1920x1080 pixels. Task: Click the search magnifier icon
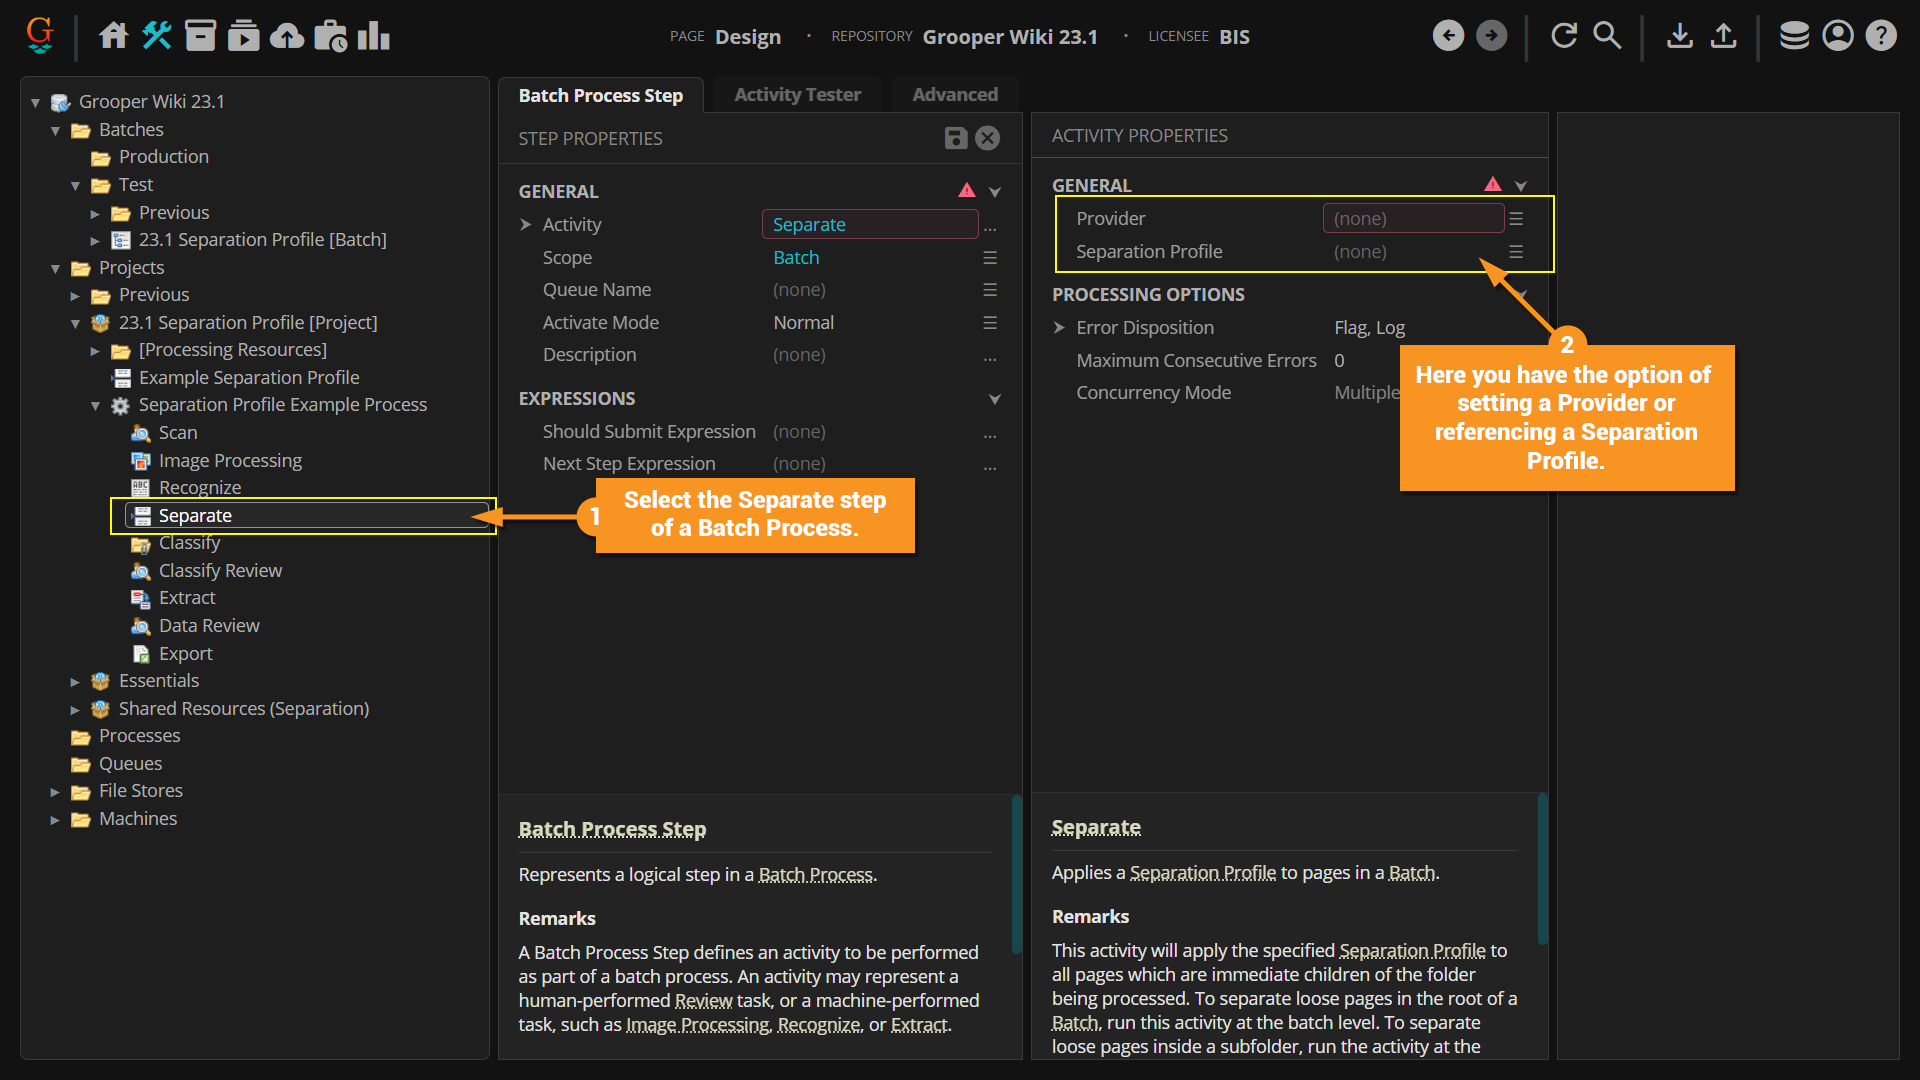click(1606, 36)
